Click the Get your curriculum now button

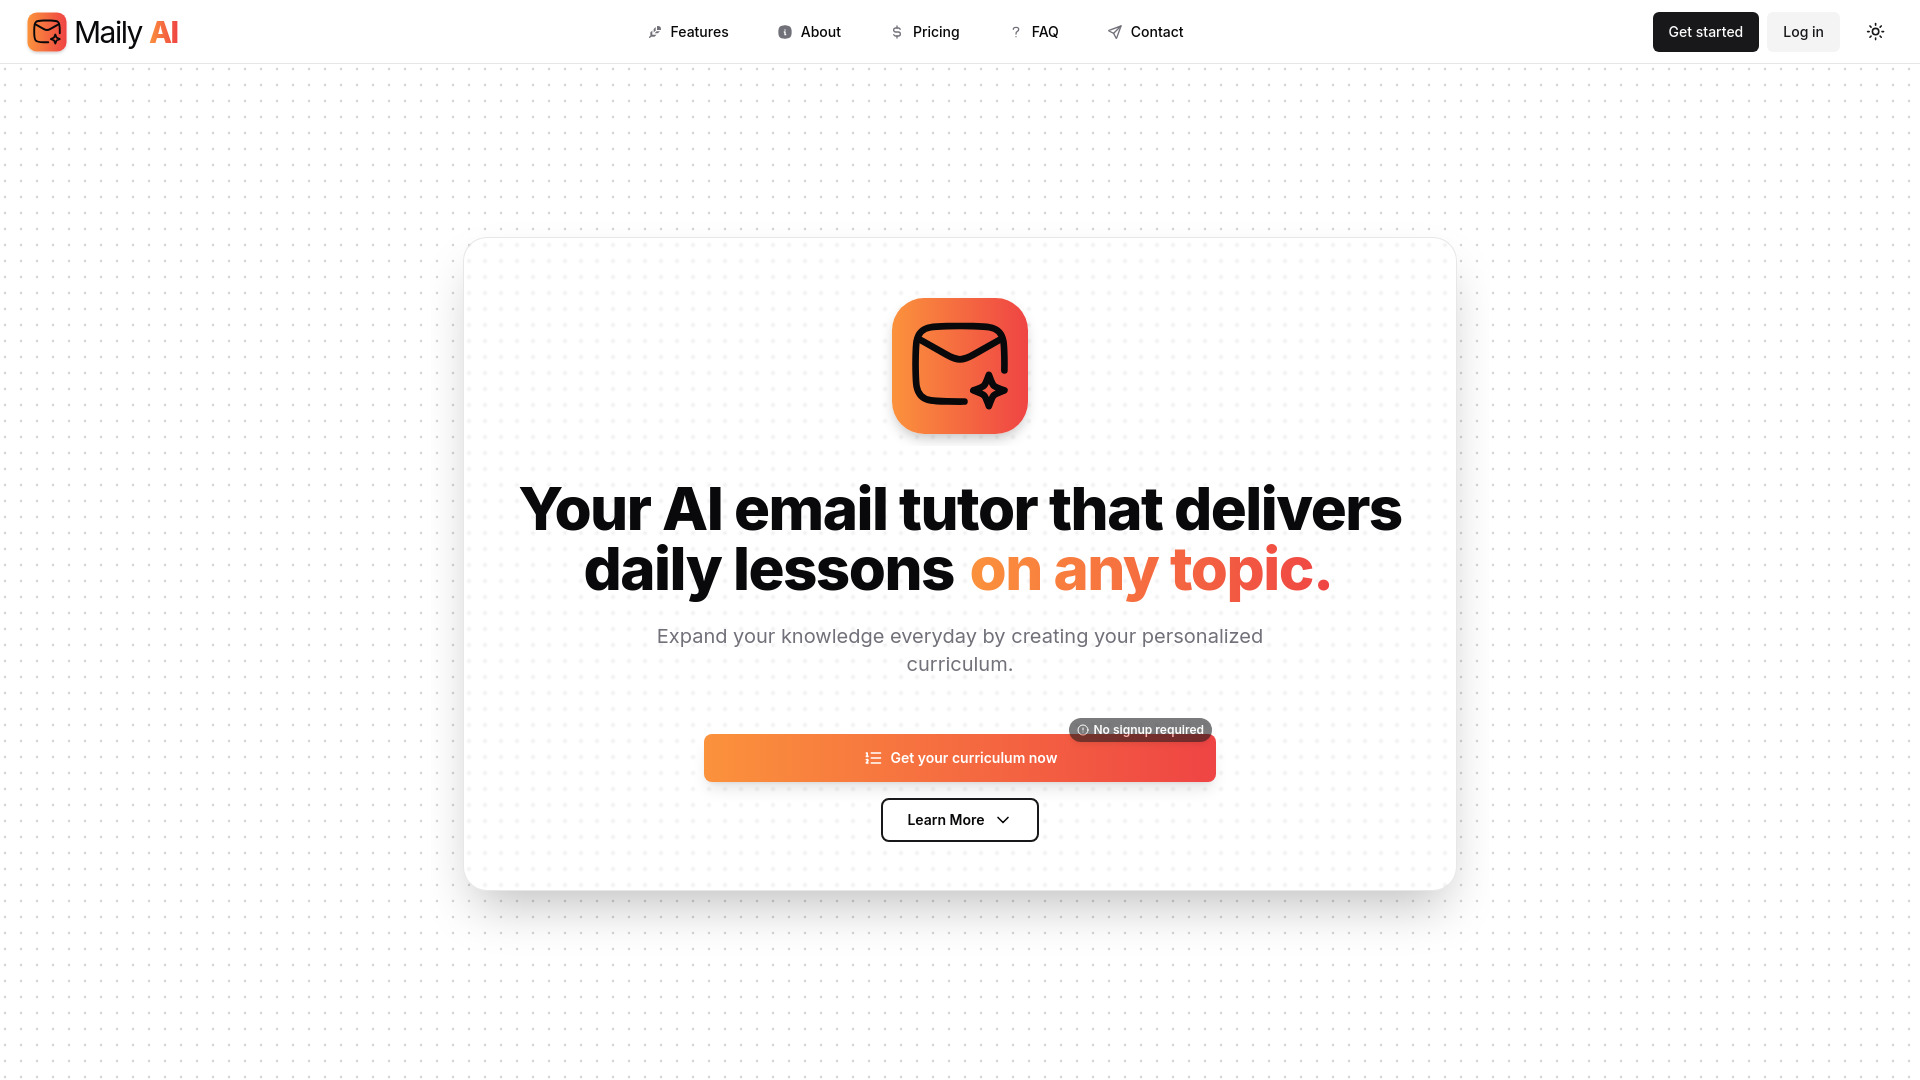pyautogui.click(x=960, y=758)
